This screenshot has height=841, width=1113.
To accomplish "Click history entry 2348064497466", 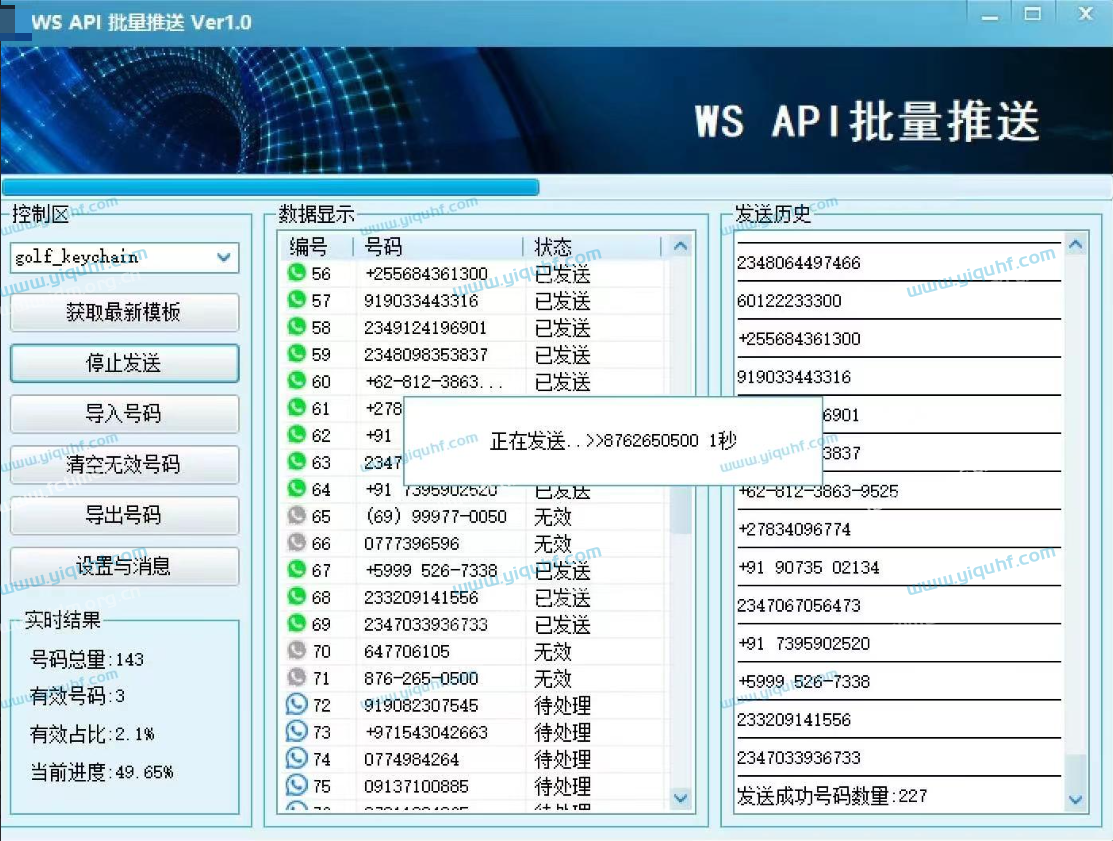I will point(799,263).
